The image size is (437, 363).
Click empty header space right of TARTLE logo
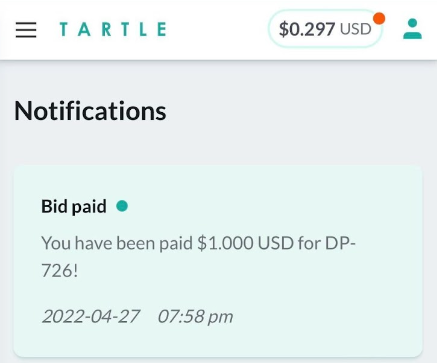click(x=217, y=29)
